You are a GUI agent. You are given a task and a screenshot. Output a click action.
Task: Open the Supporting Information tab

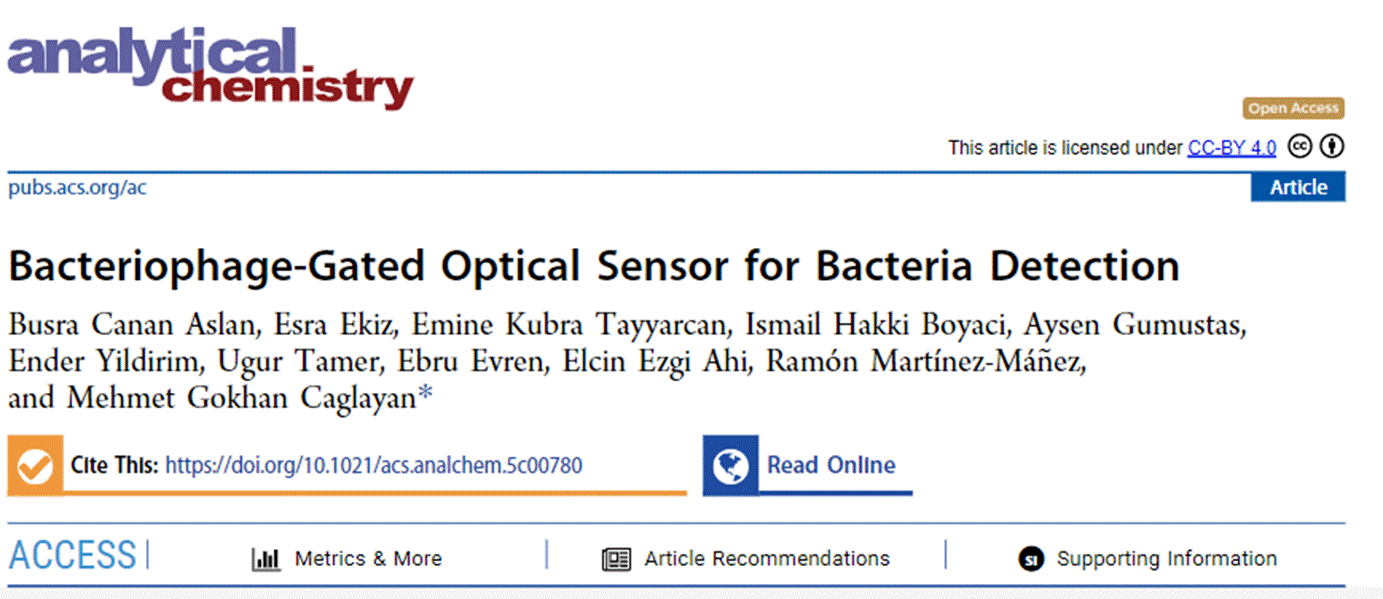click(1166, 559)
